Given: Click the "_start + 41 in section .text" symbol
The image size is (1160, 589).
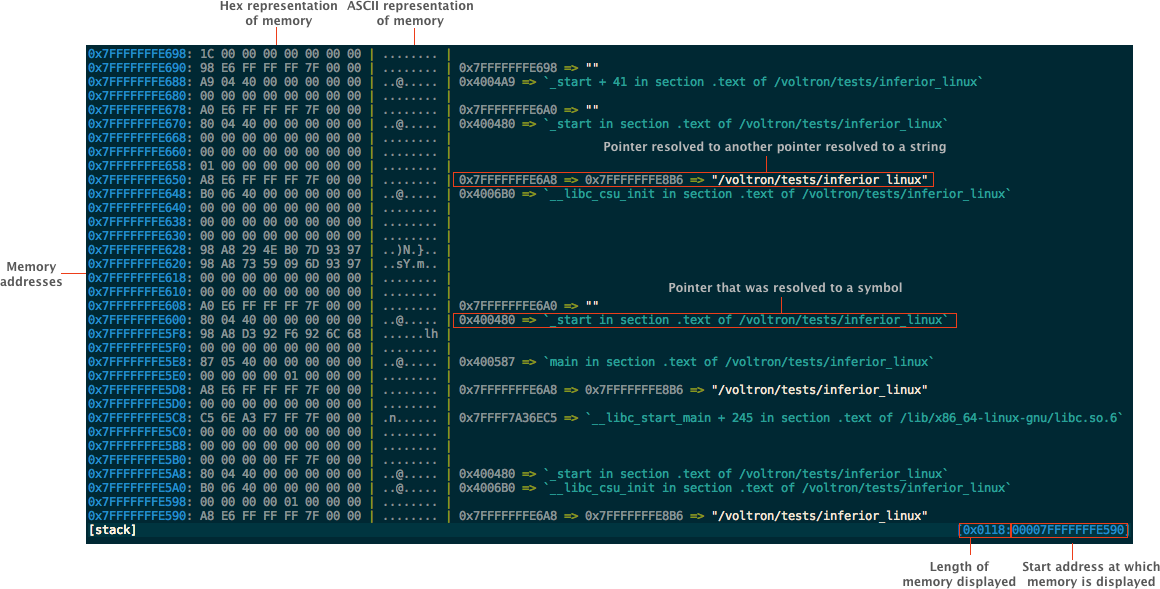Looking at the screenshot, I should click(763, 82).
